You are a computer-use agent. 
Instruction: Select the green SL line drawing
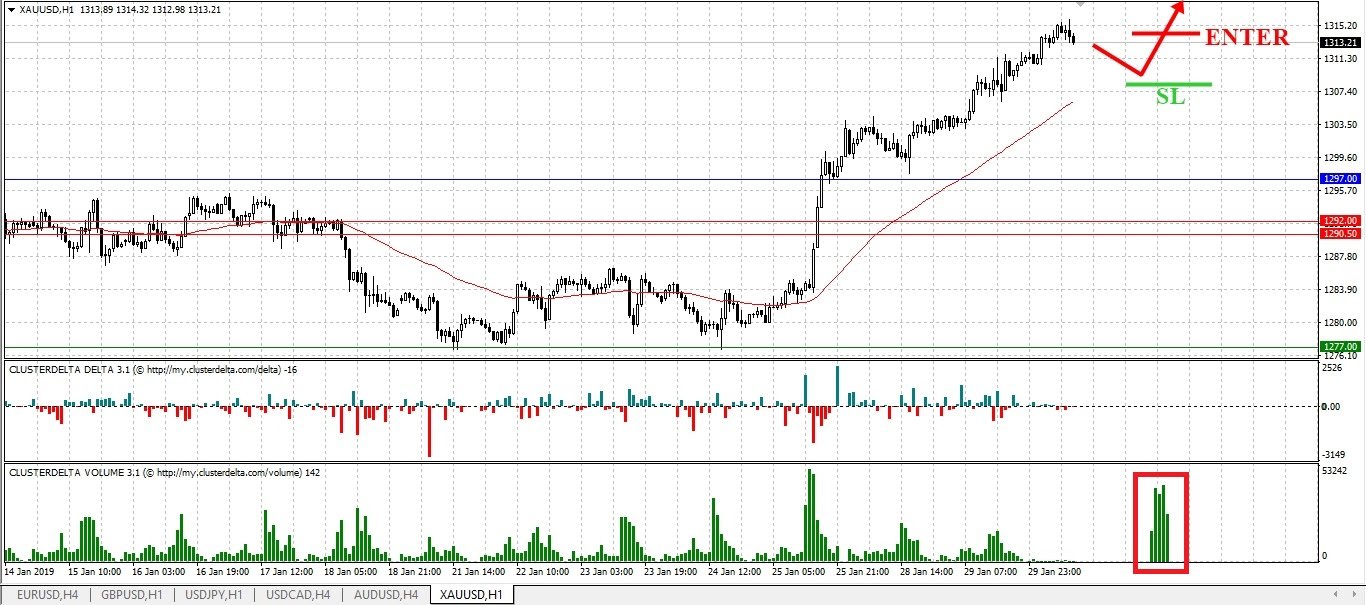(1168, 84)
